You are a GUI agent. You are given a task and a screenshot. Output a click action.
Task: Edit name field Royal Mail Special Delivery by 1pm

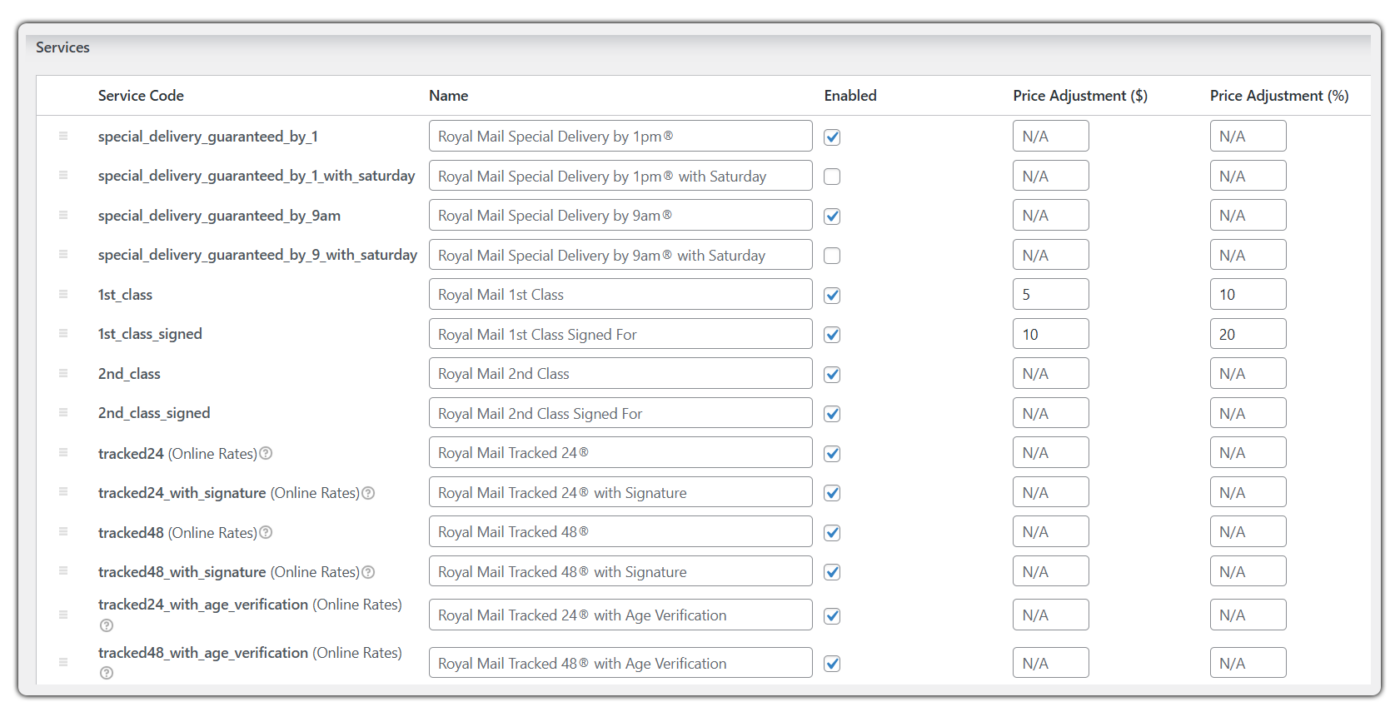point(621,136)
